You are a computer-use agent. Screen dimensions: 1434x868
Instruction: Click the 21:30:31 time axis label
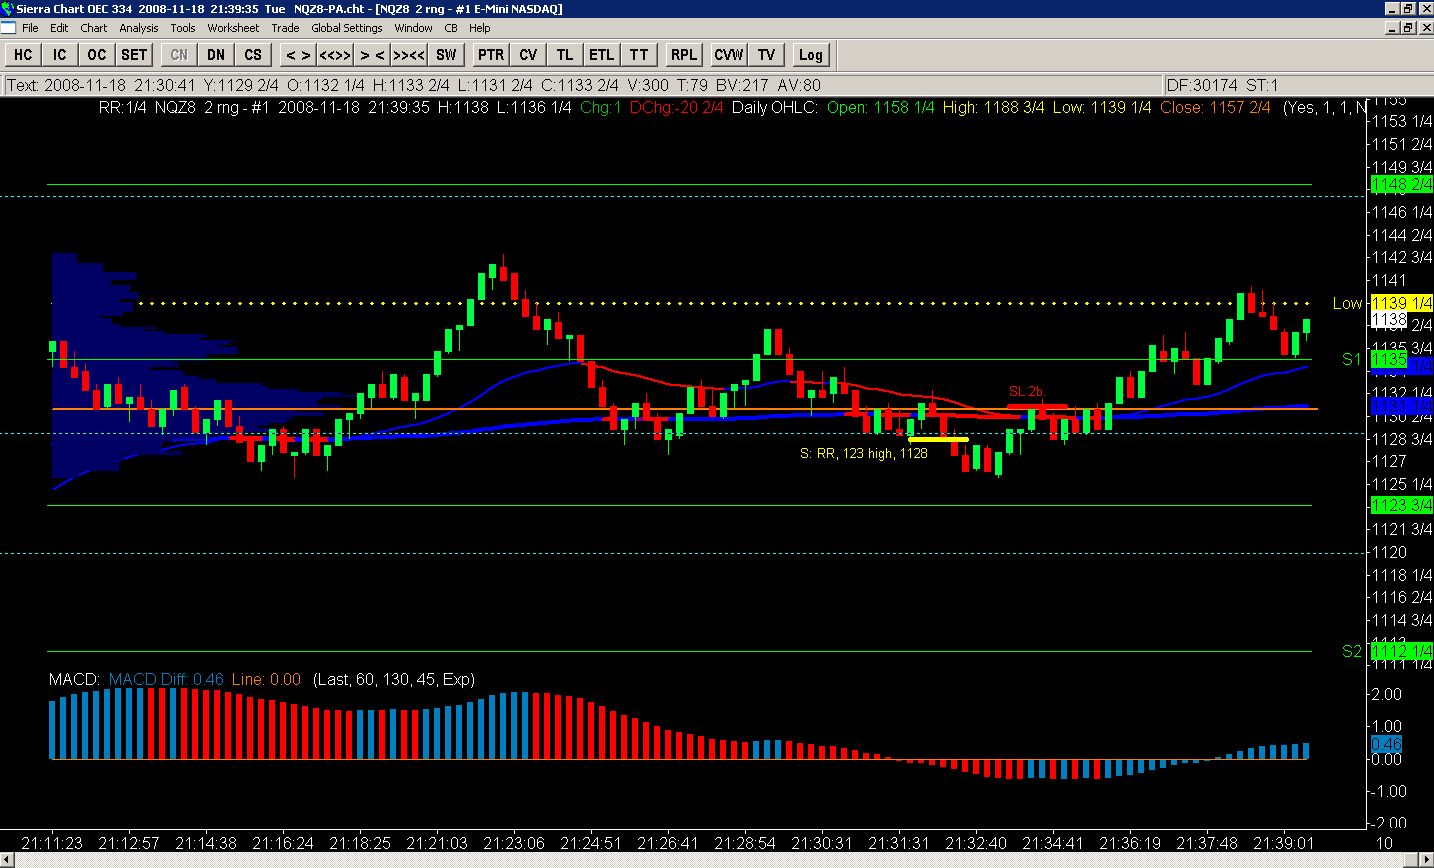[x=823, y=843]
